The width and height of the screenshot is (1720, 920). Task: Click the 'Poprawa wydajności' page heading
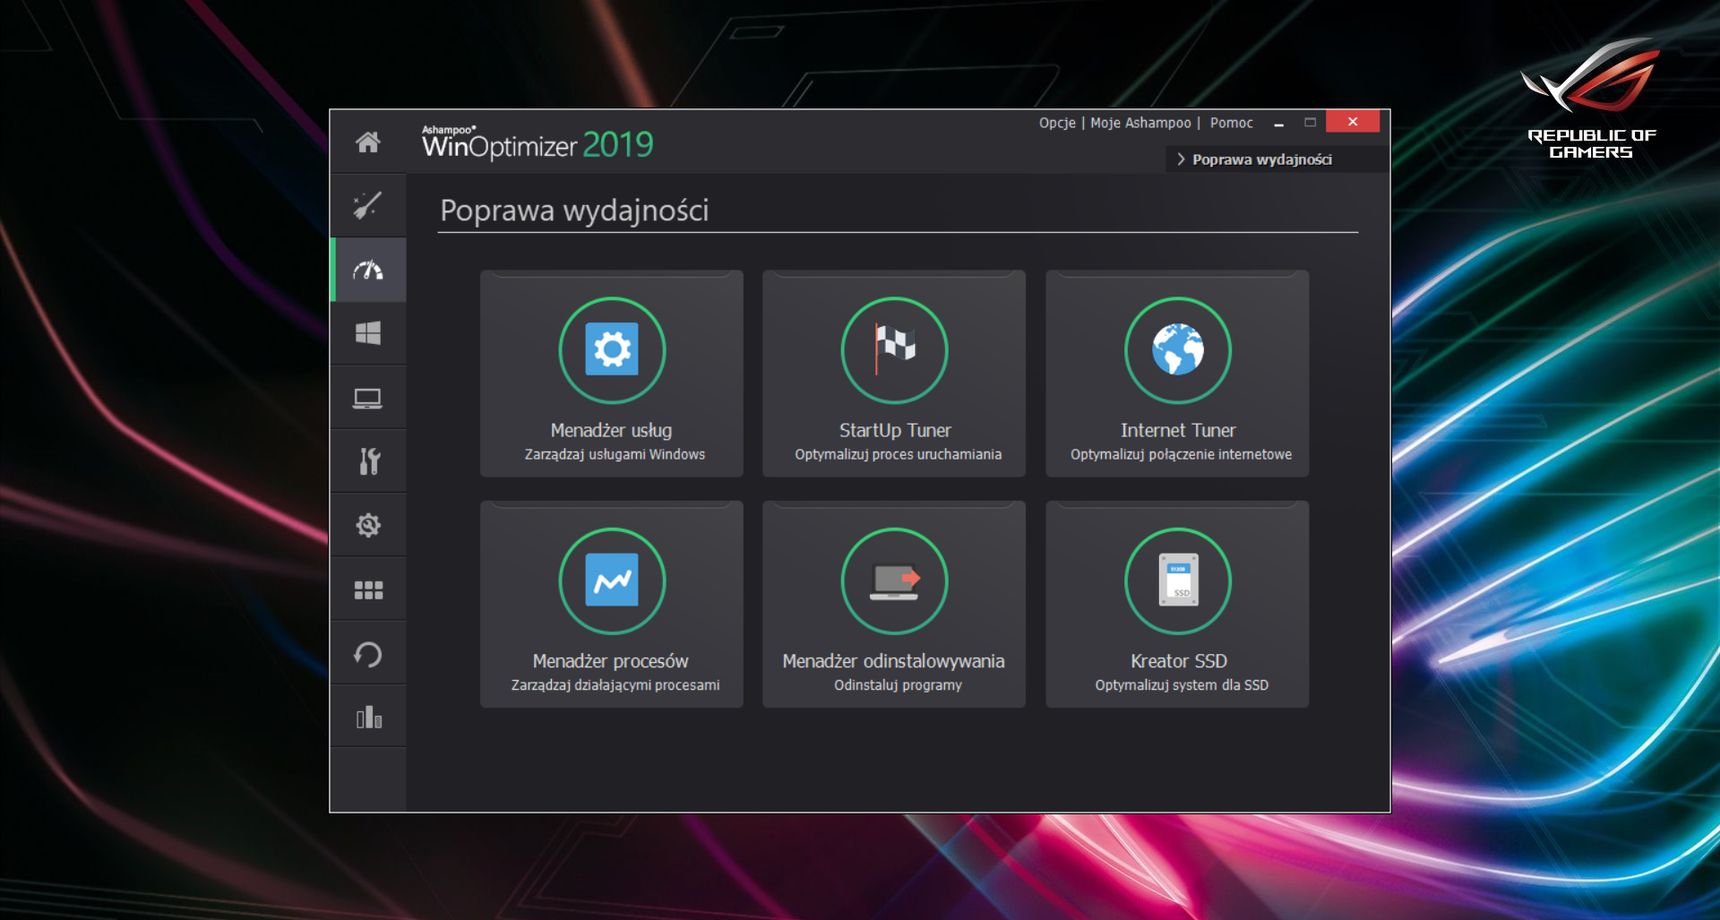click(574, 211)
